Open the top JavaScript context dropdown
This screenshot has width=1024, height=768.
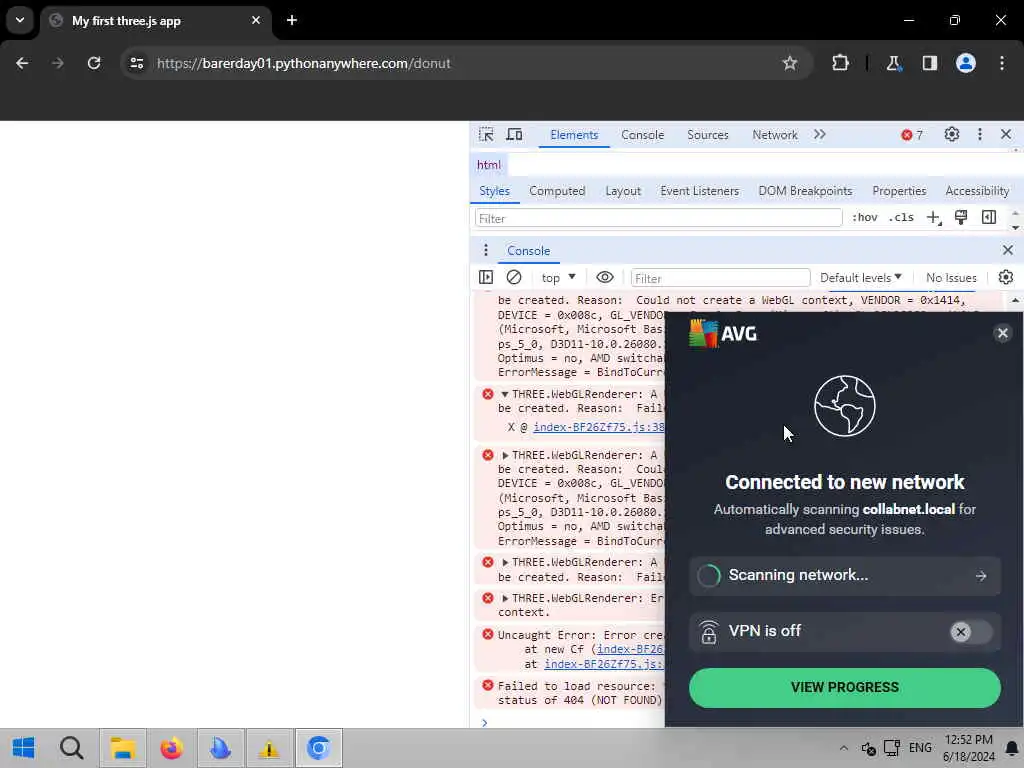click(x=558, y=278)
